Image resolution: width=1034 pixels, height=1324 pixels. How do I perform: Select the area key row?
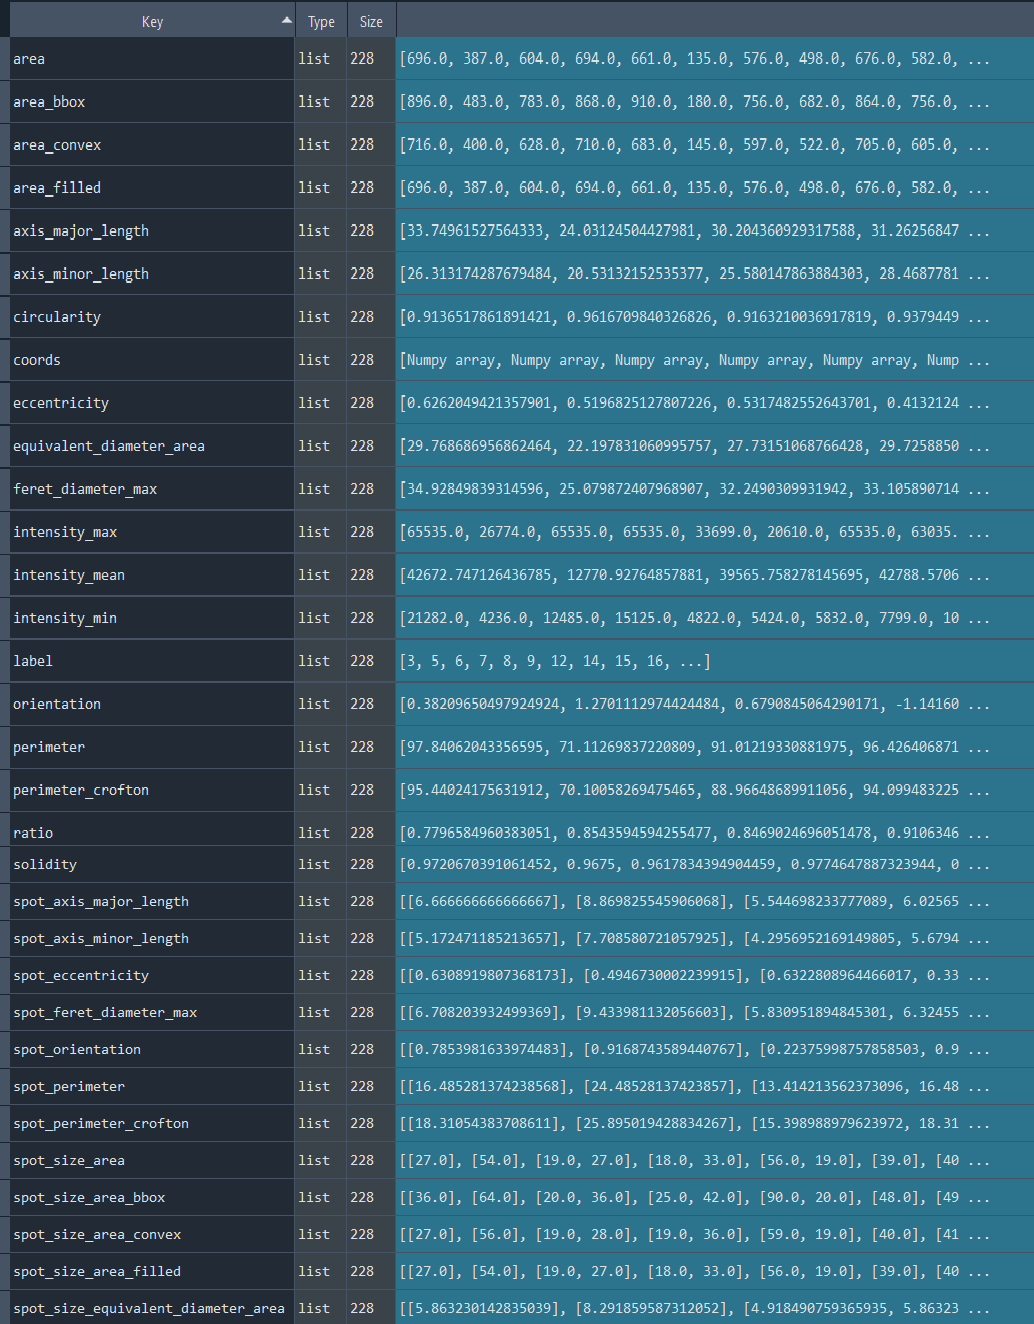pyautogui.click(x=29, y=59)
